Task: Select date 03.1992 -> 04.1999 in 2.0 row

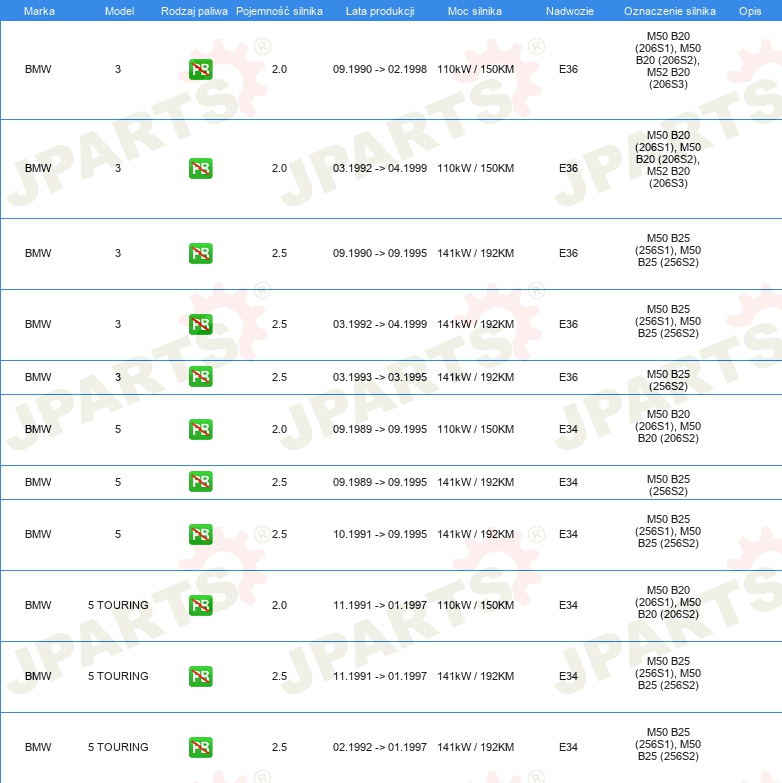Action: pyautogui.click(x=380, y=168)
